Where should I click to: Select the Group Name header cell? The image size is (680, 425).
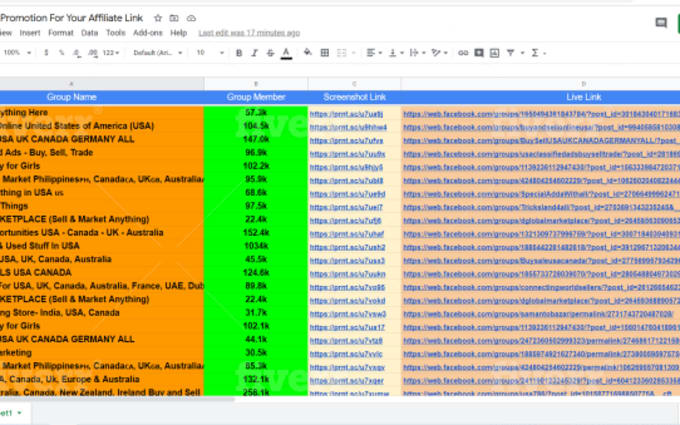tap(102, 97)
